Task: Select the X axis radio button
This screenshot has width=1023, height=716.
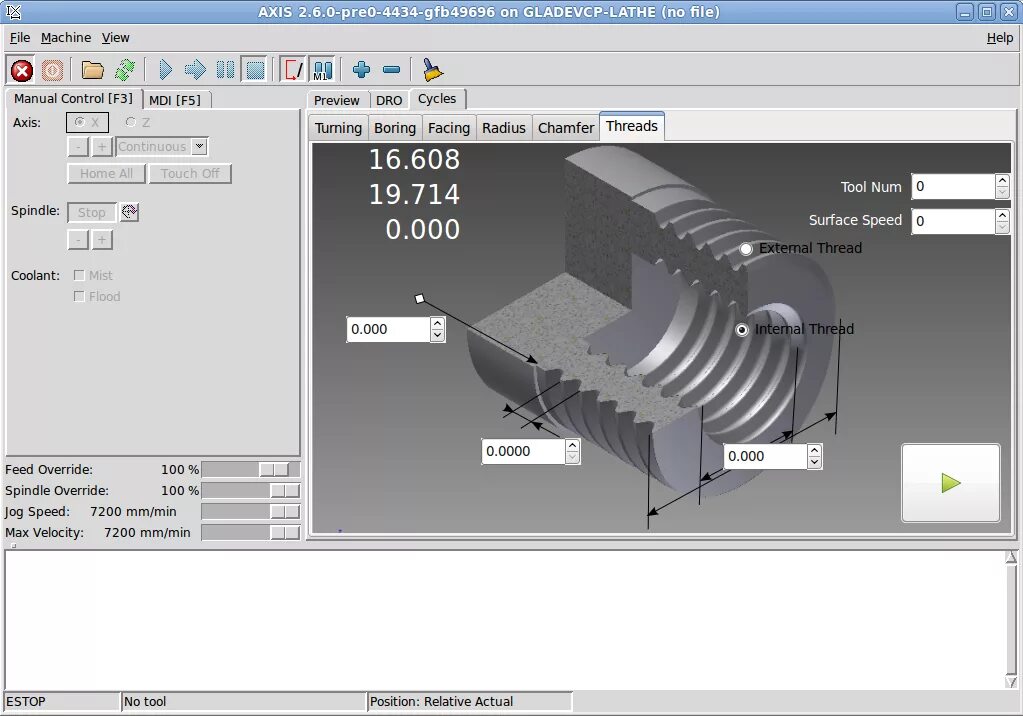Action: point(87,122)
